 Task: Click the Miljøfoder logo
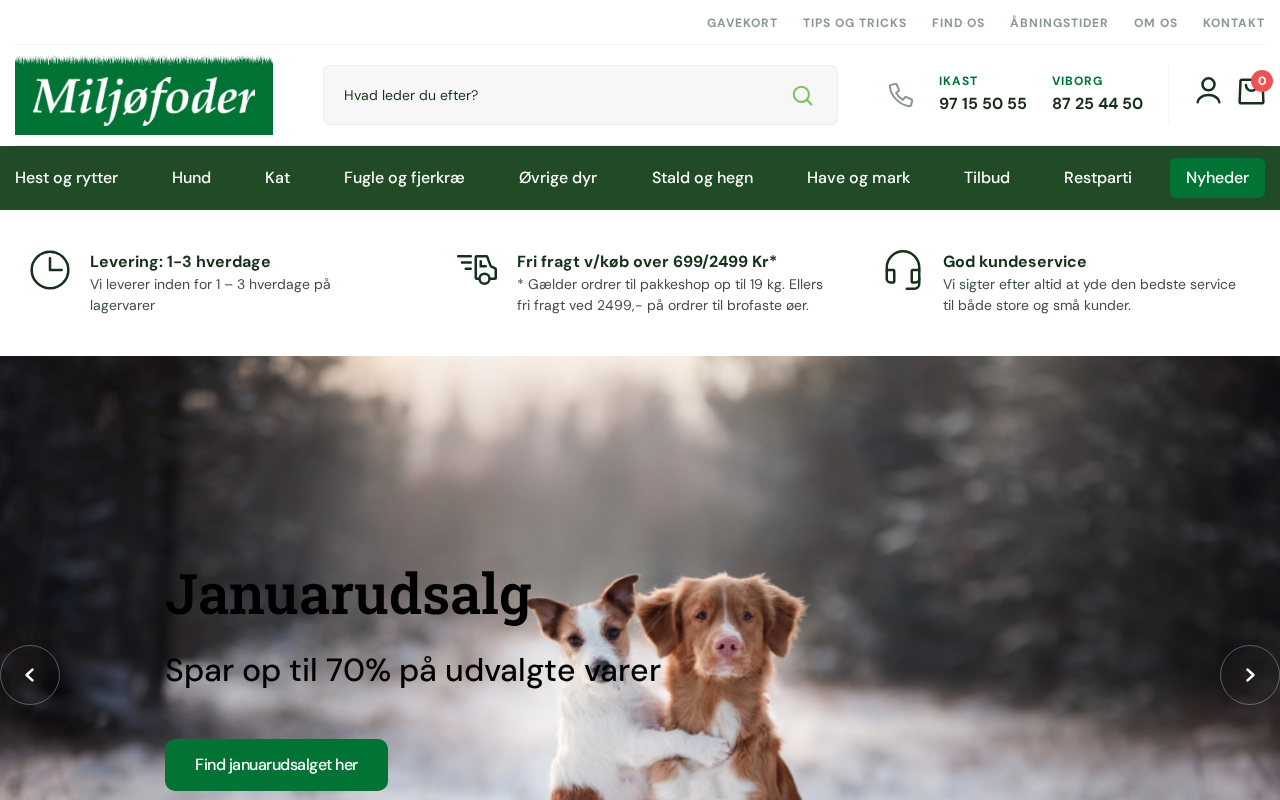click(144, 95)
